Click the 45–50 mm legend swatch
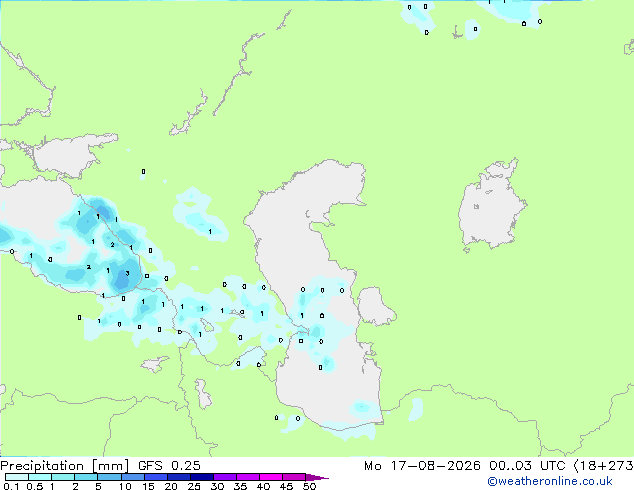The height and width of the screenshot is (490, 634). pyautogui.click(x=294, y=477)
